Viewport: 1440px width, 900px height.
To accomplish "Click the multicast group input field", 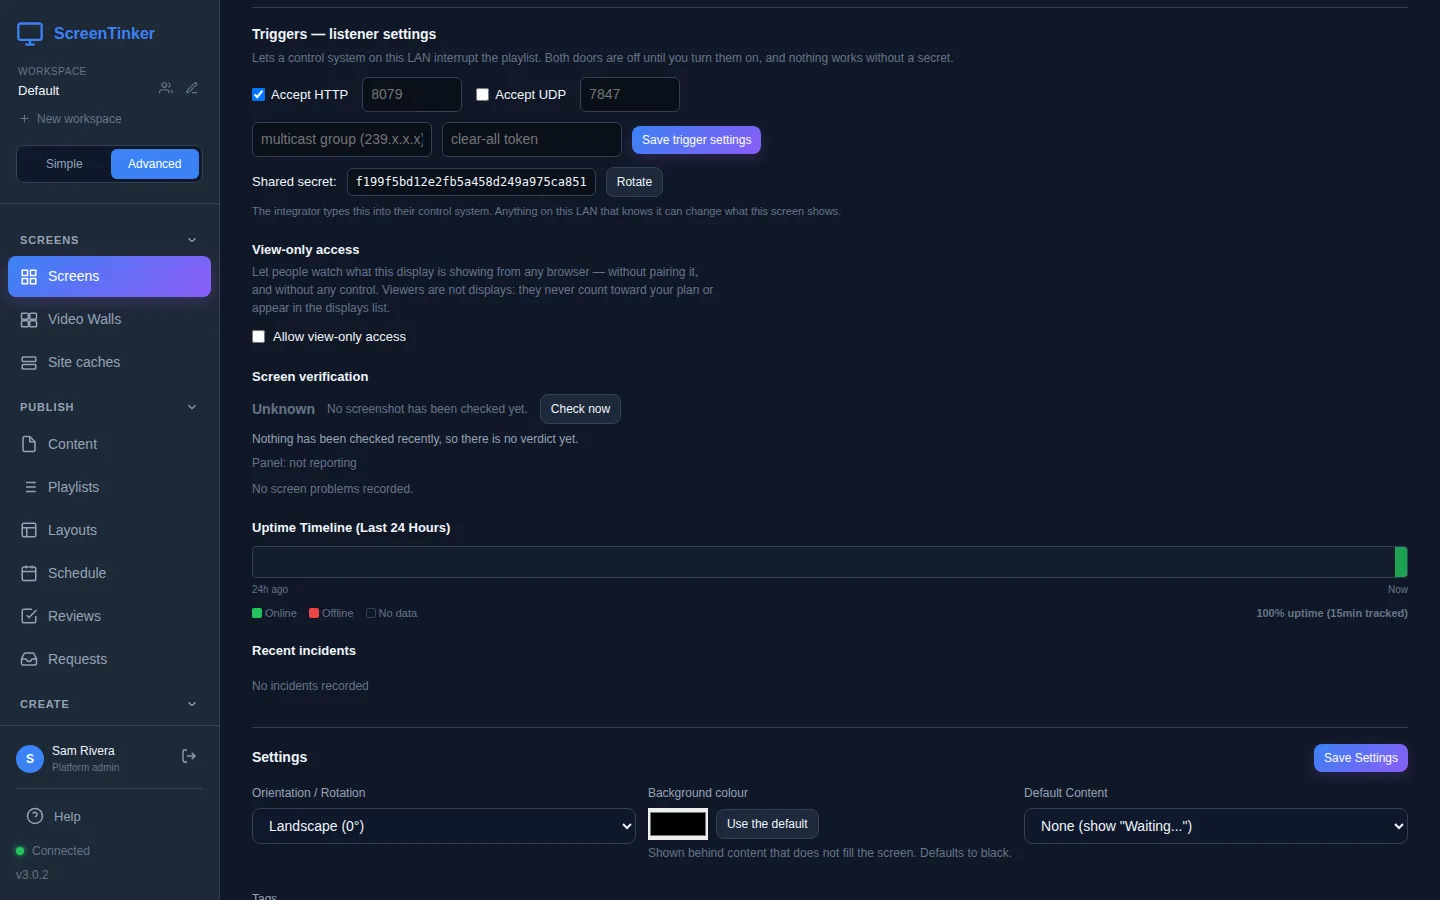I will 342,139.
